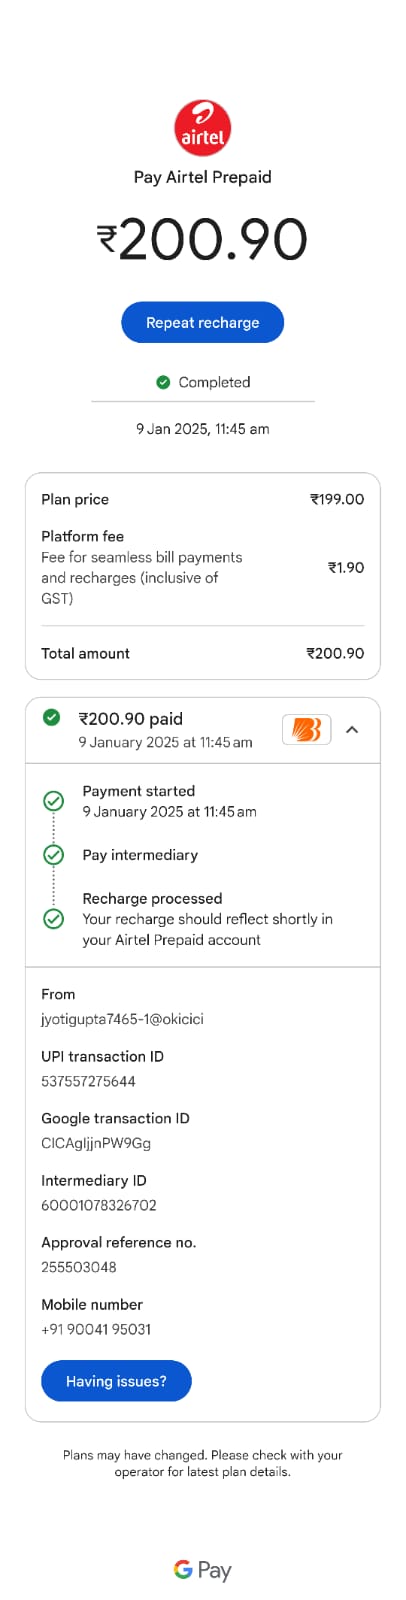Select the Google transaction ID value
This screenshot has height=1600, width=406.
(96, 1143)
